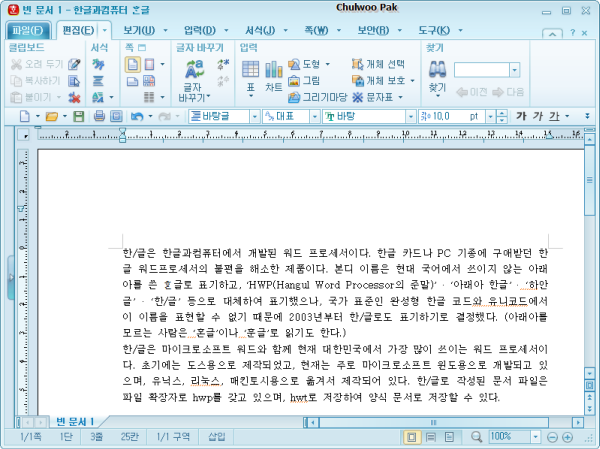Click the 다음 next search button
Screen dimensions: 600x449
coord(508,92)
